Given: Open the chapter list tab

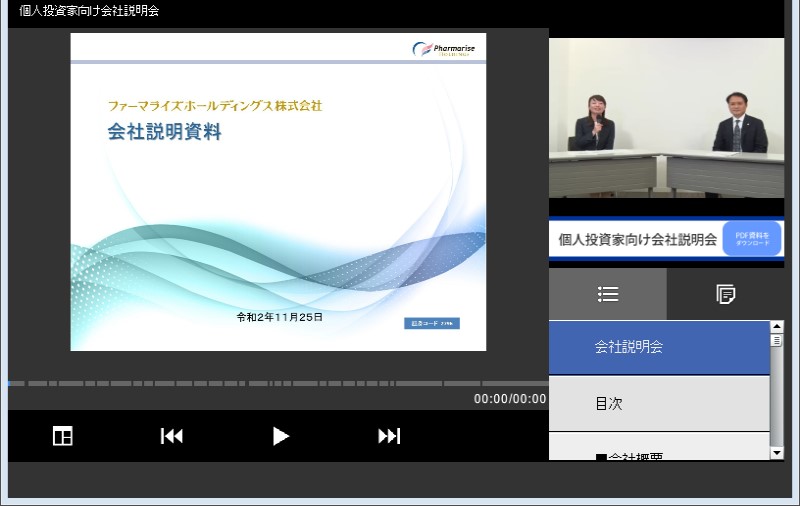Looking at the screenshot, I should 608,294.
